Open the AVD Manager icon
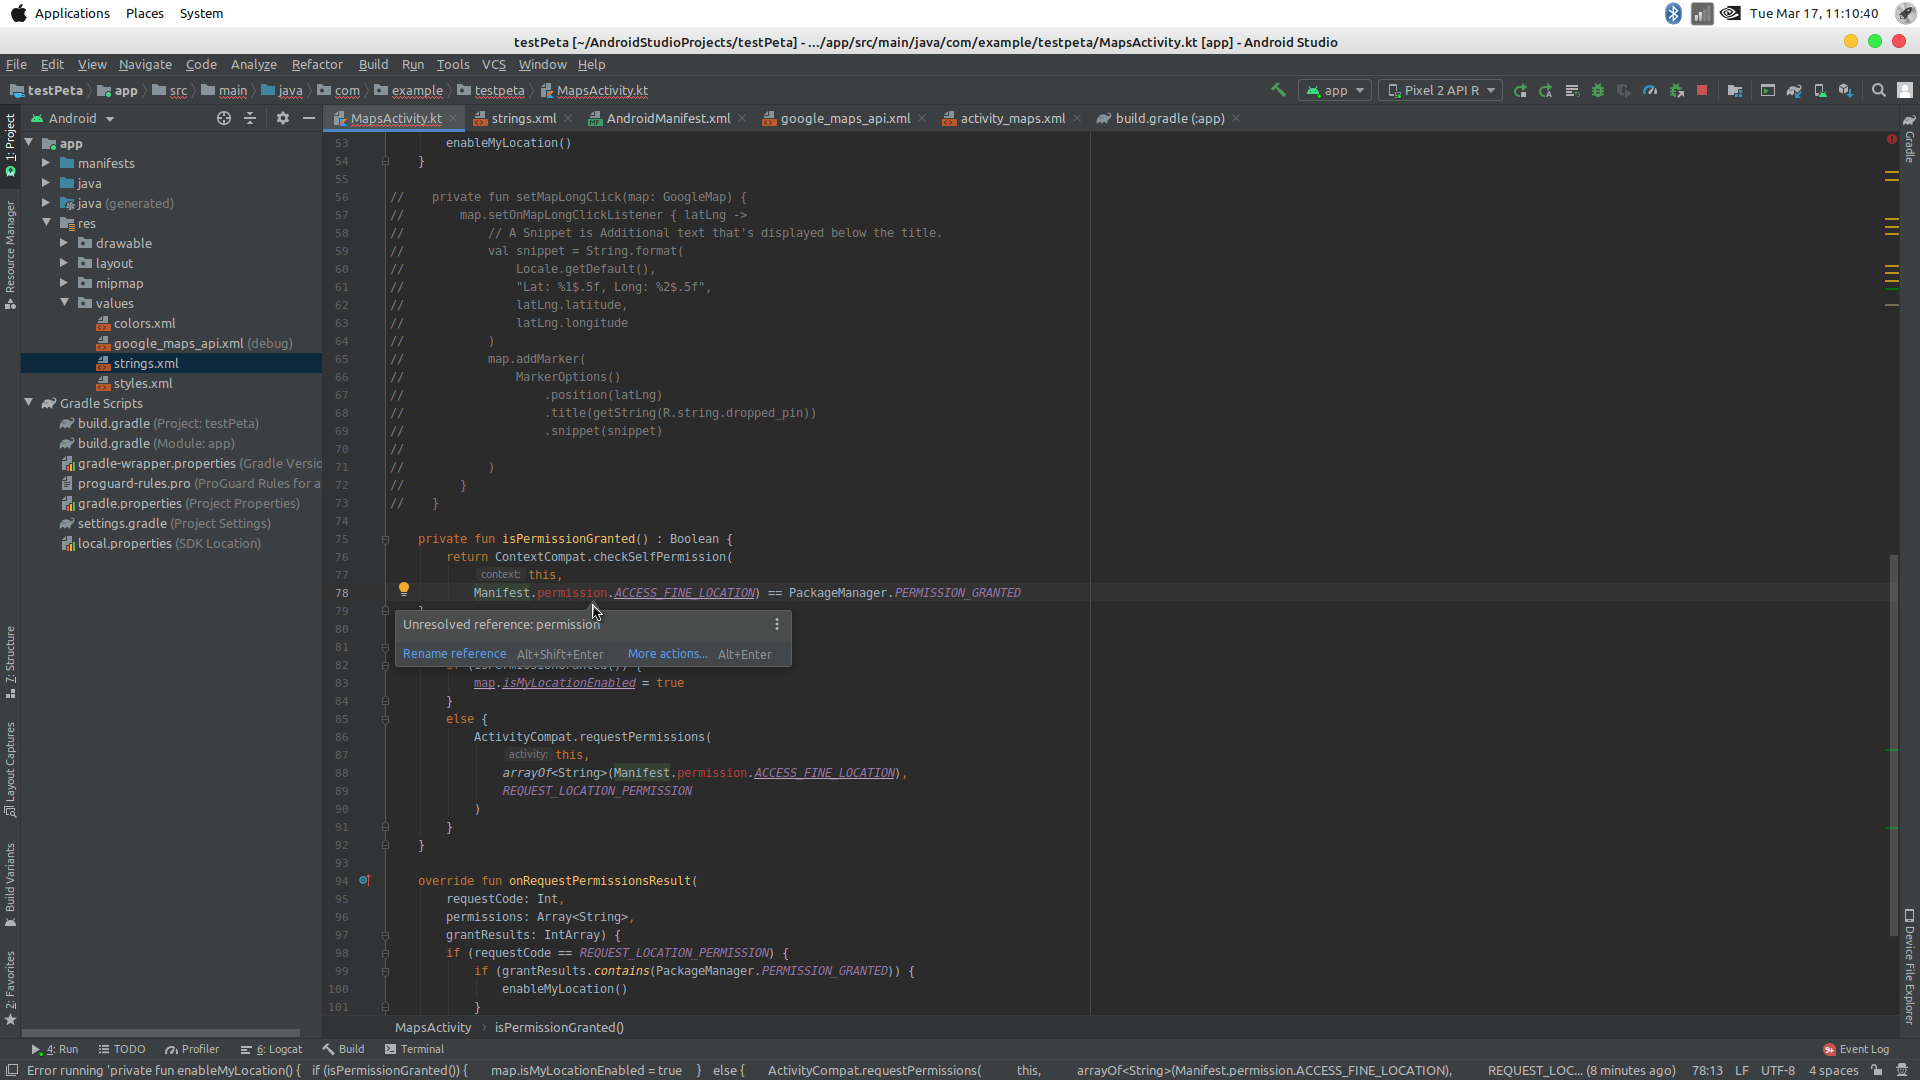 1820,90
